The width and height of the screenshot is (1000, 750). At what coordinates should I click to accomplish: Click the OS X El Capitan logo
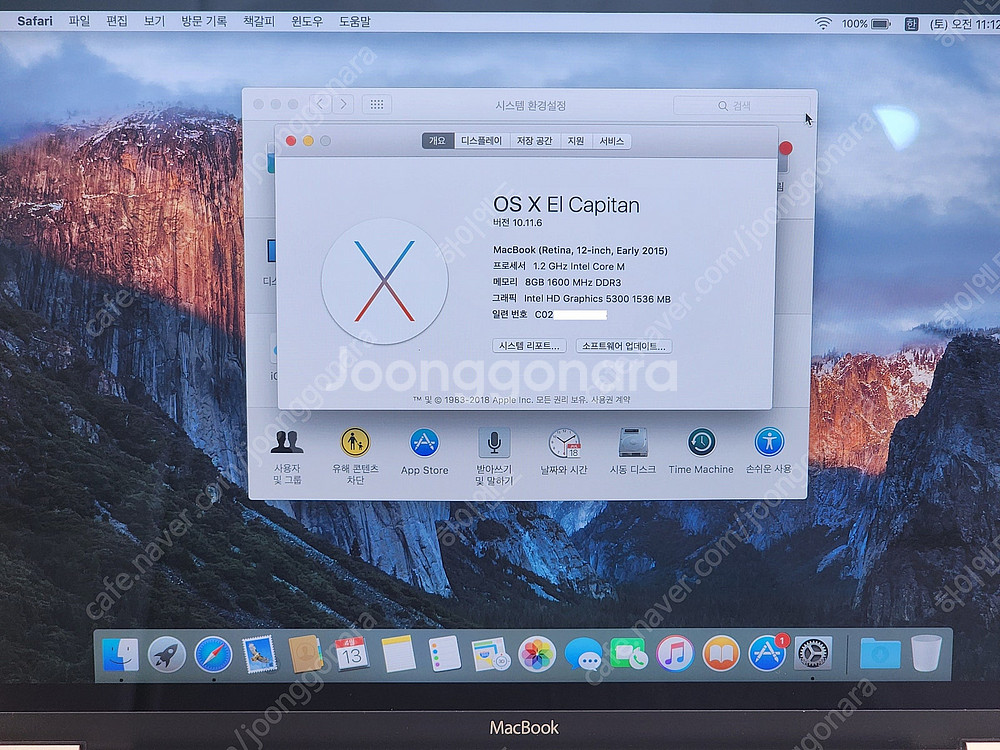tap(384, 281)
